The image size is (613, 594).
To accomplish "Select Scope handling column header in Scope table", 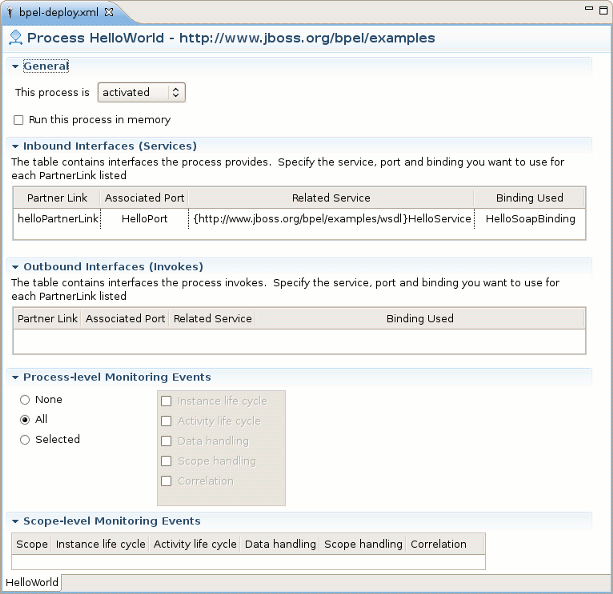I will pos(363,544).
